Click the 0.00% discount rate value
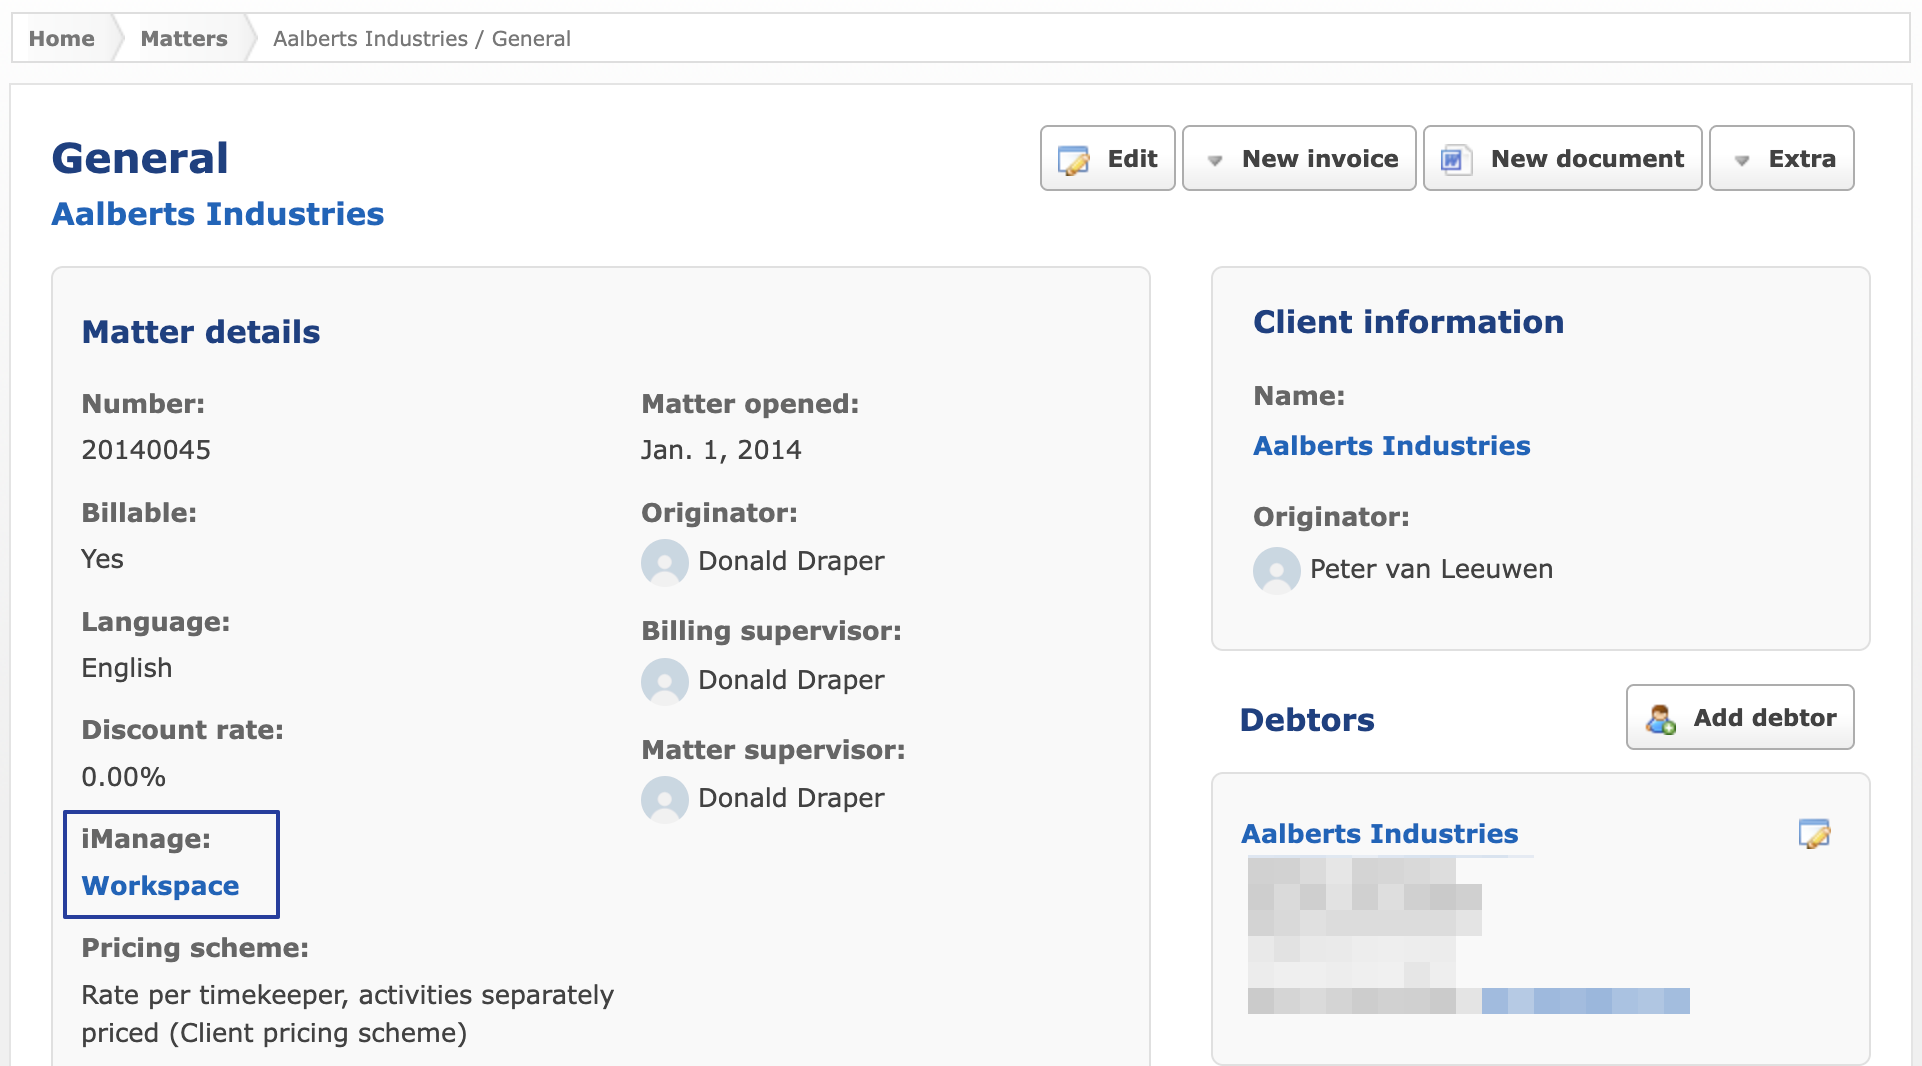 point(123,777)
